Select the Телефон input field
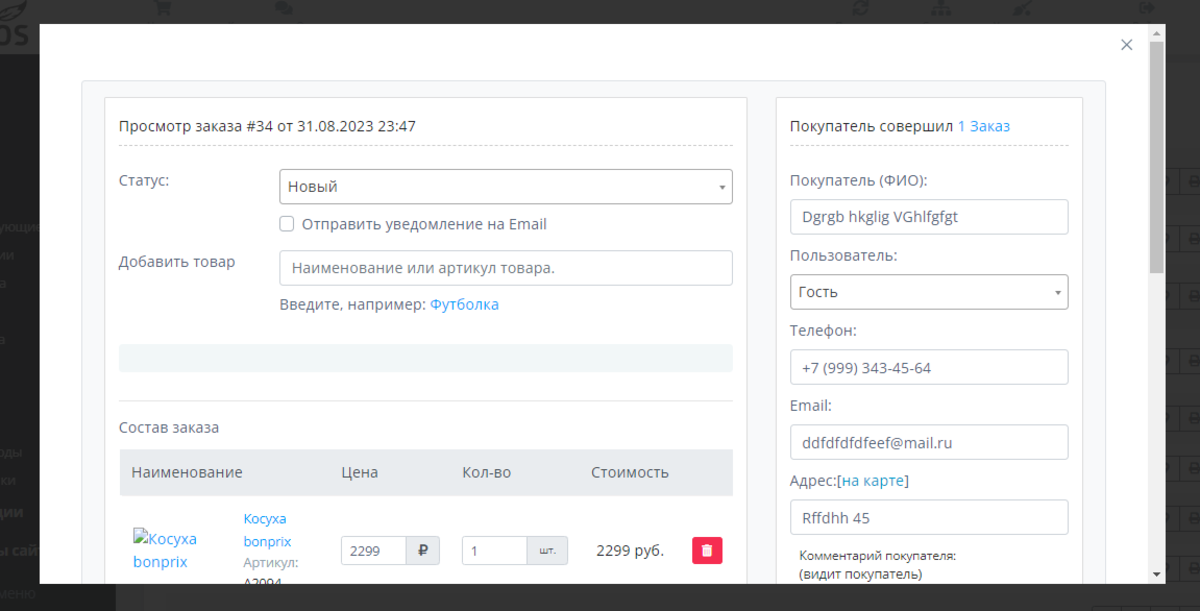The width and height of the screenshot is (1200, 611). (928, 367)
